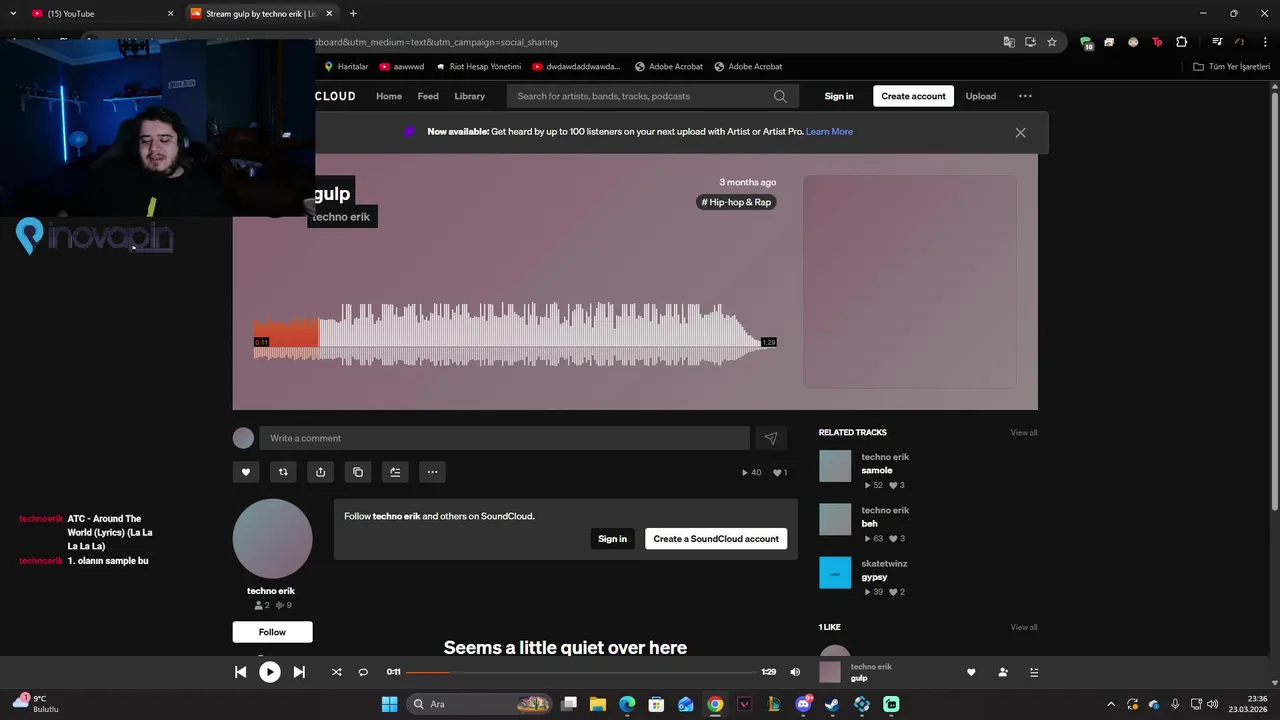This screenshot has height=720, width=1280.
Task: Toggle repeat in the player bar
Action: 363,672
